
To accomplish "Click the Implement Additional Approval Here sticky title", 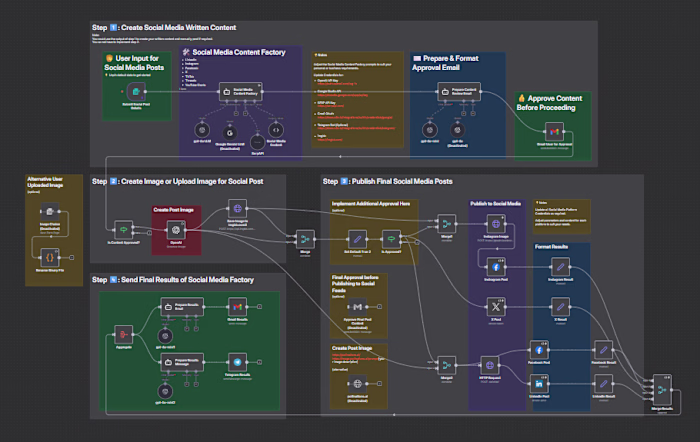I will [x=371, y=204].
